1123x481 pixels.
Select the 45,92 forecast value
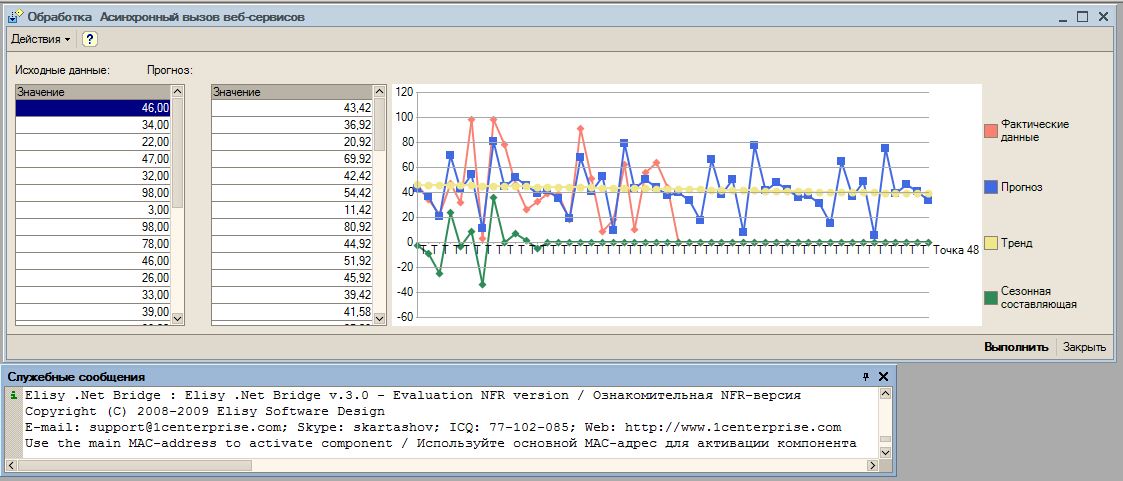pyautogui.click(x=293, y=278)
